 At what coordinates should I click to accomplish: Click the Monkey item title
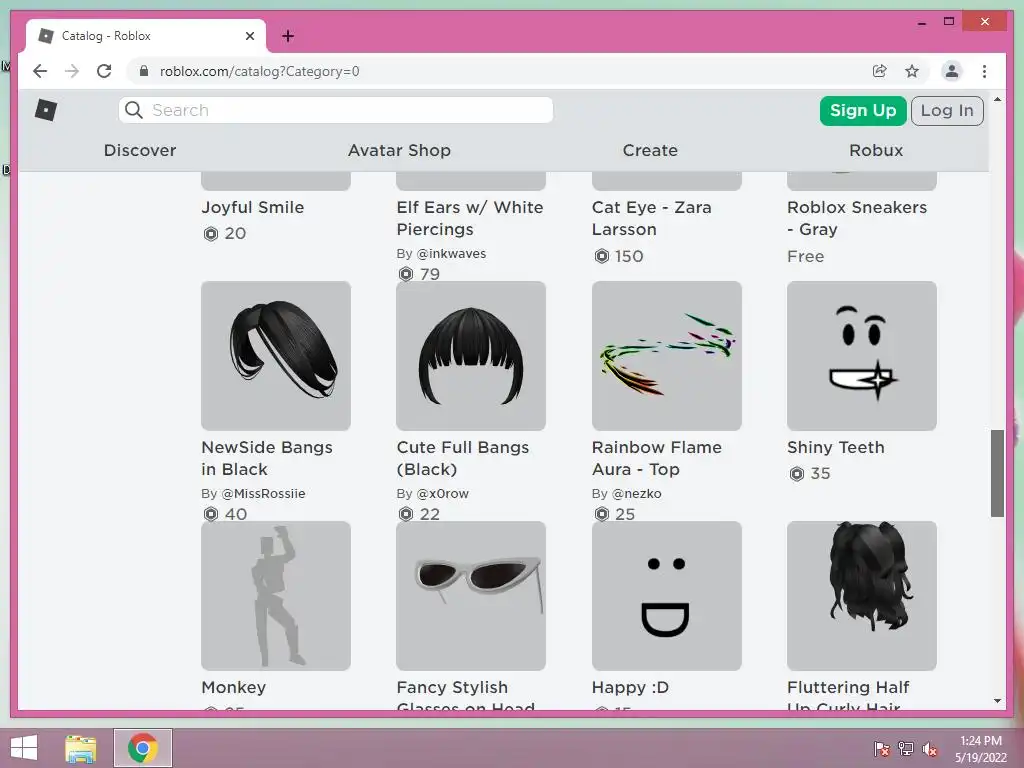click(233, 687)
